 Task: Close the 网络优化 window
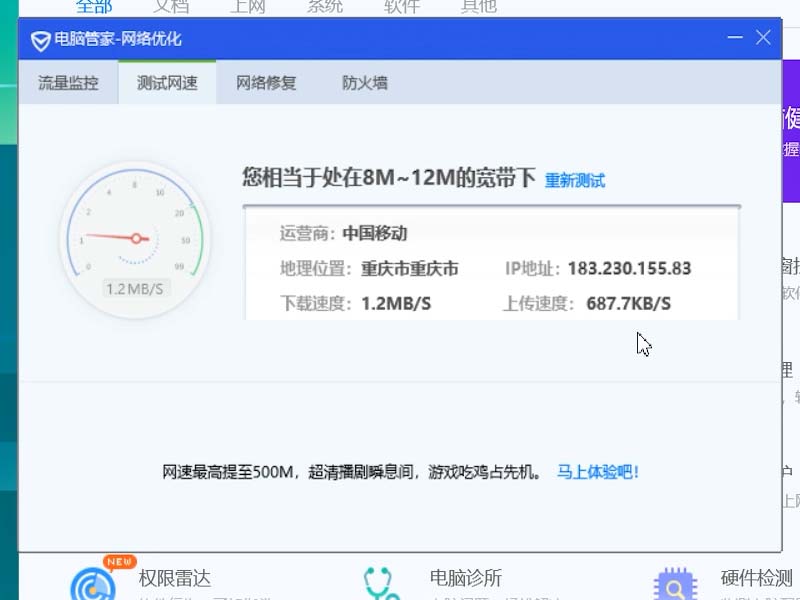click(763, 37)
